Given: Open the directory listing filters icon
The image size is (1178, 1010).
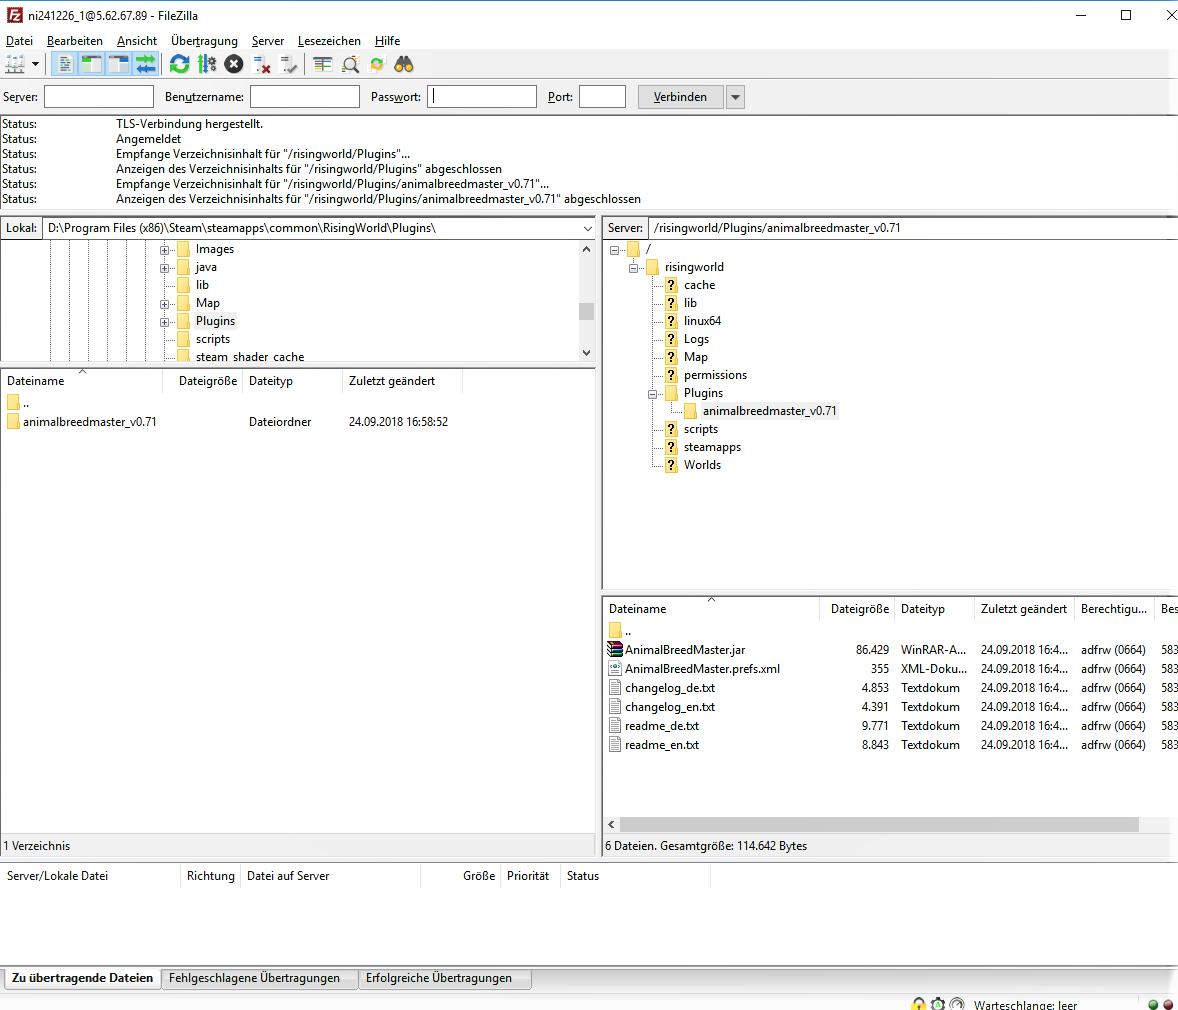Looking at the screenshot, I should pyautogui.click(x=322, y=64).
